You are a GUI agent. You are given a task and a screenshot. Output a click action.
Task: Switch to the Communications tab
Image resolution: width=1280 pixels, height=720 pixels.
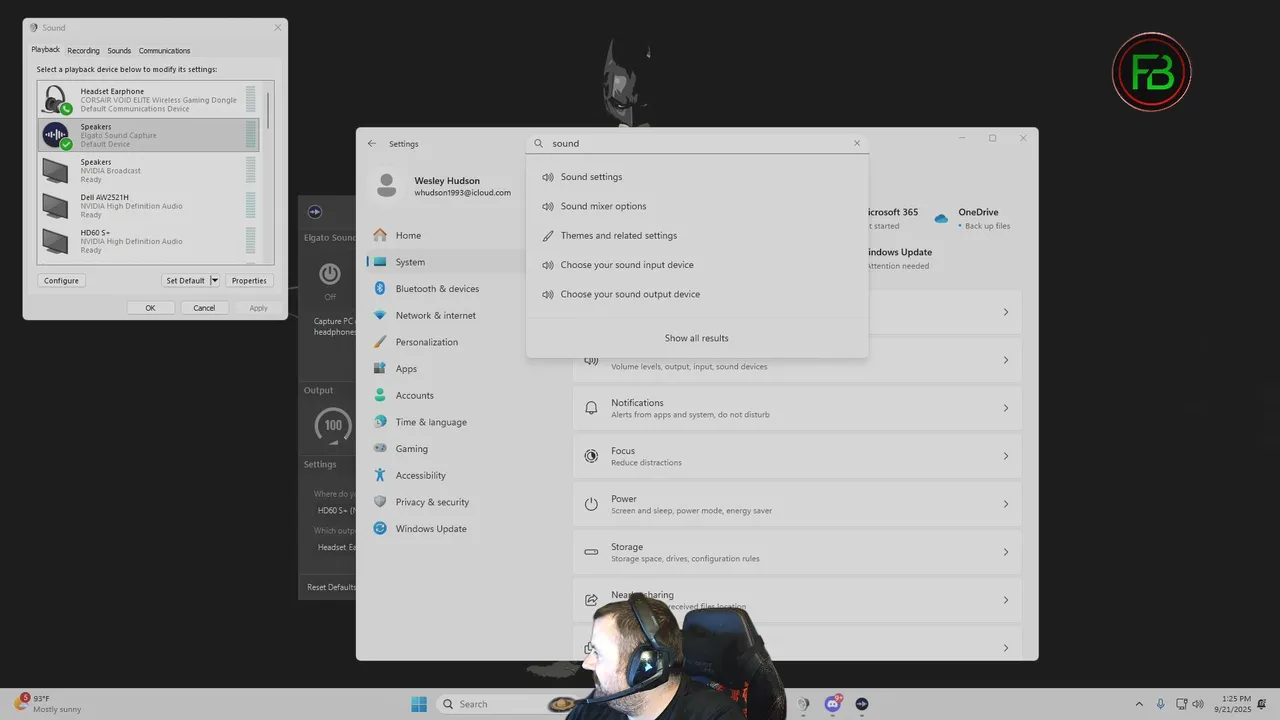[x=164, y=50]
